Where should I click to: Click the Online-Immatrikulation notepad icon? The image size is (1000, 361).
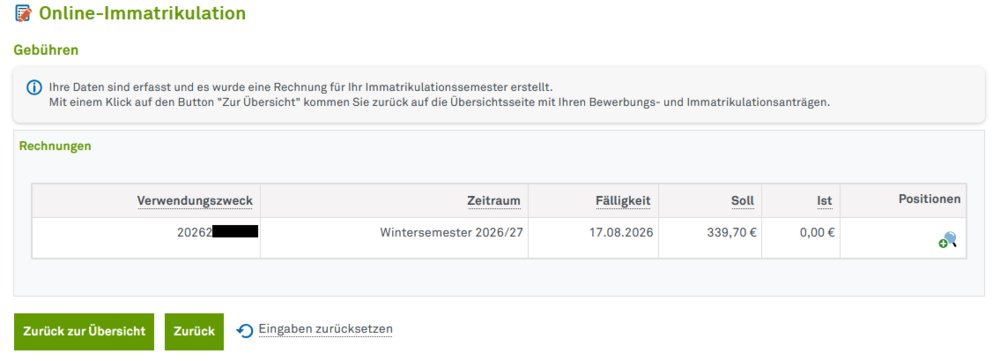[x=23, y=13]
